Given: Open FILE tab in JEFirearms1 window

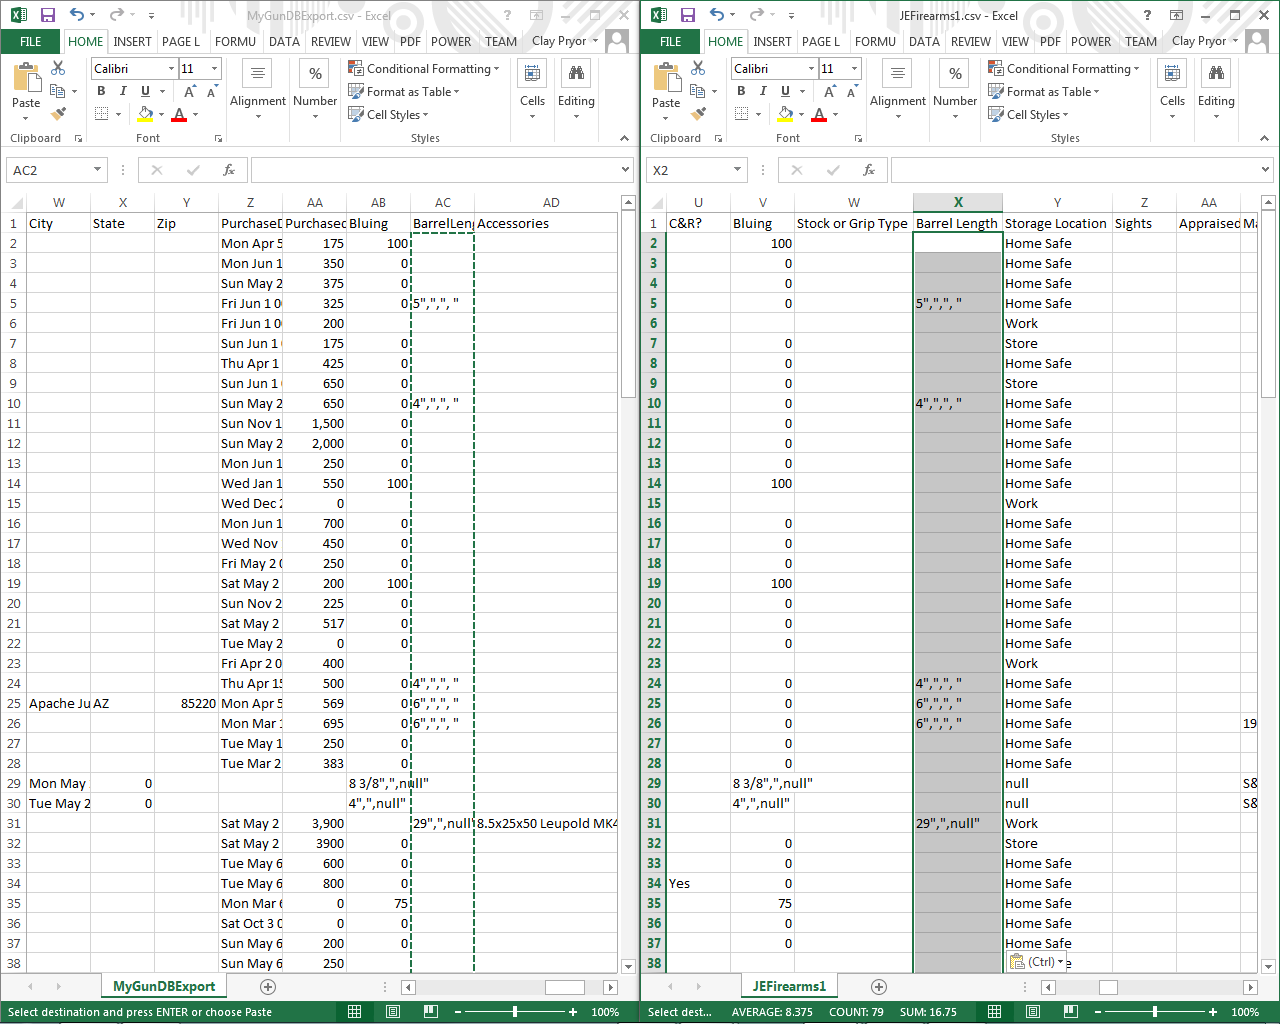Looking at the screenshot, I should tap(671, 42).
